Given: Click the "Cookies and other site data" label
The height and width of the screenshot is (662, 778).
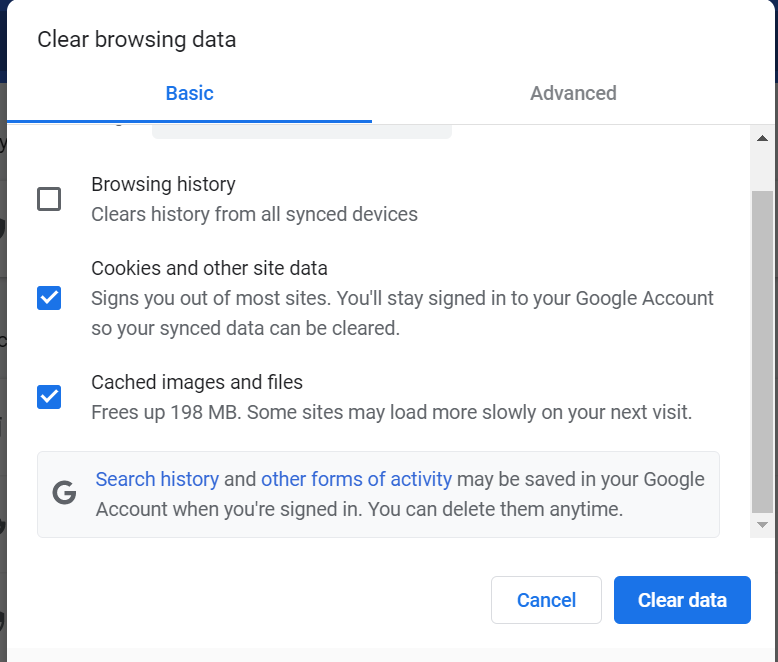Looking at the screenshot, I should tap(209, 268).
